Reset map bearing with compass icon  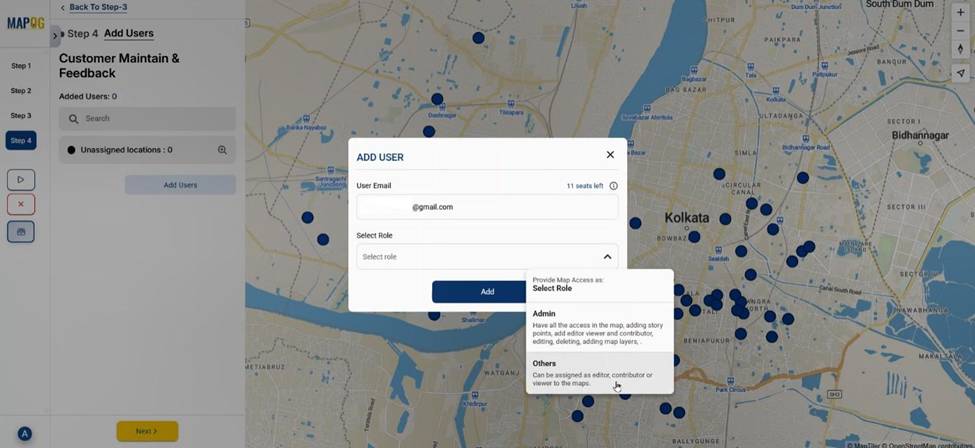960,49
